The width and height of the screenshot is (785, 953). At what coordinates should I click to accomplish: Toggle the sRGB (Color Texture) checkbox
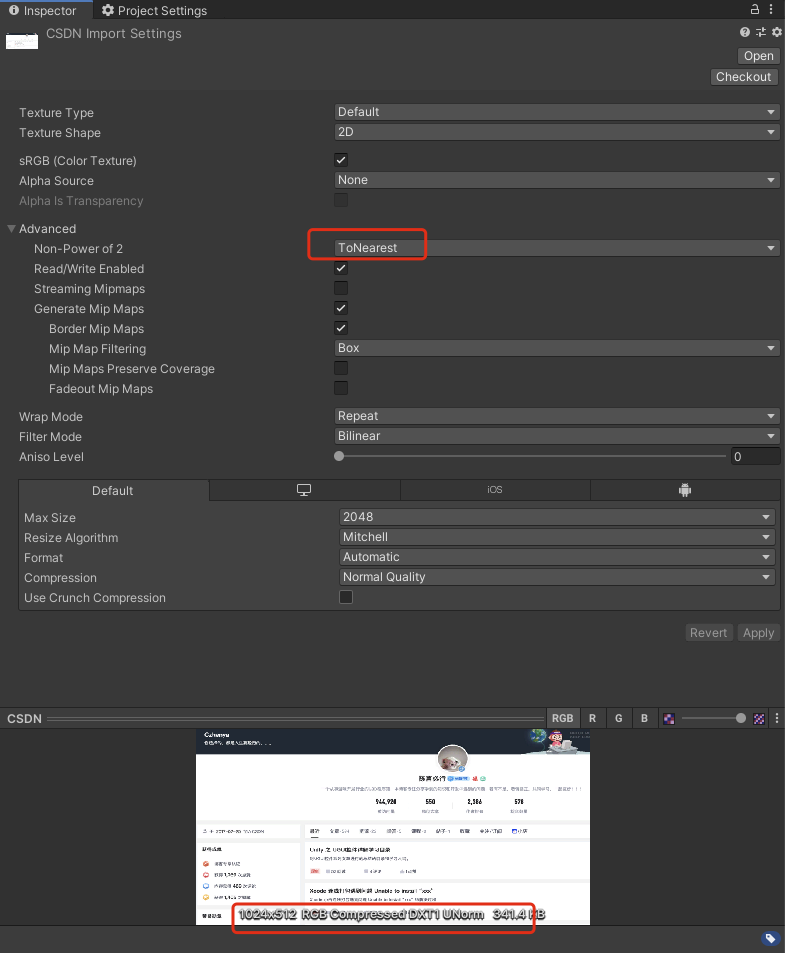[x=341, y=160]
